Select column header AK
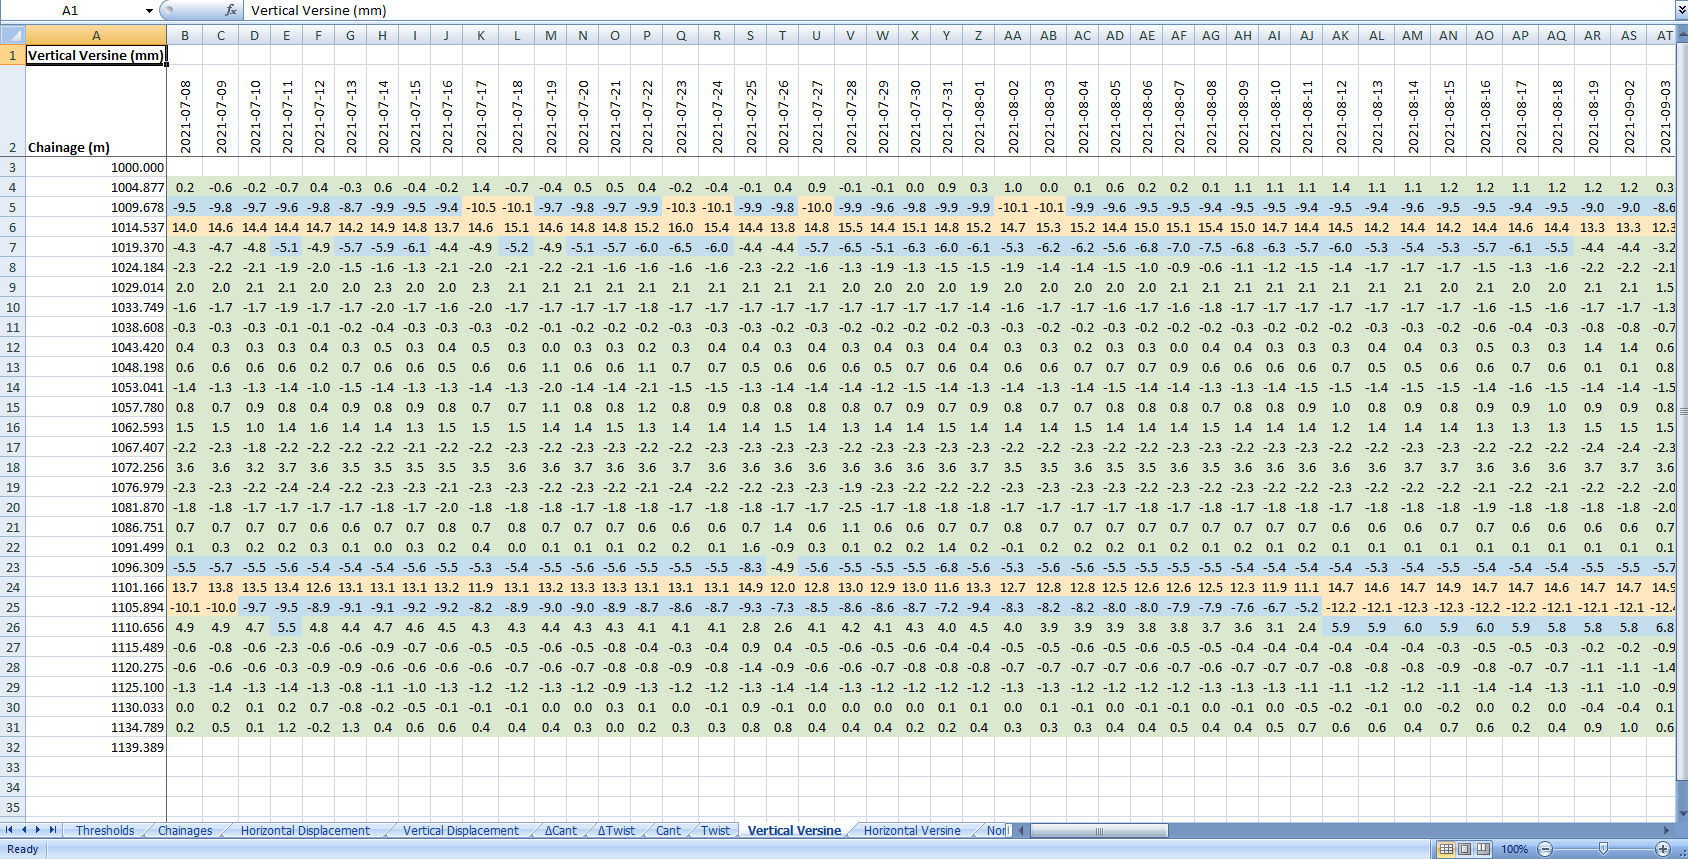1688x859 pixels. [x=1340, y=35]
